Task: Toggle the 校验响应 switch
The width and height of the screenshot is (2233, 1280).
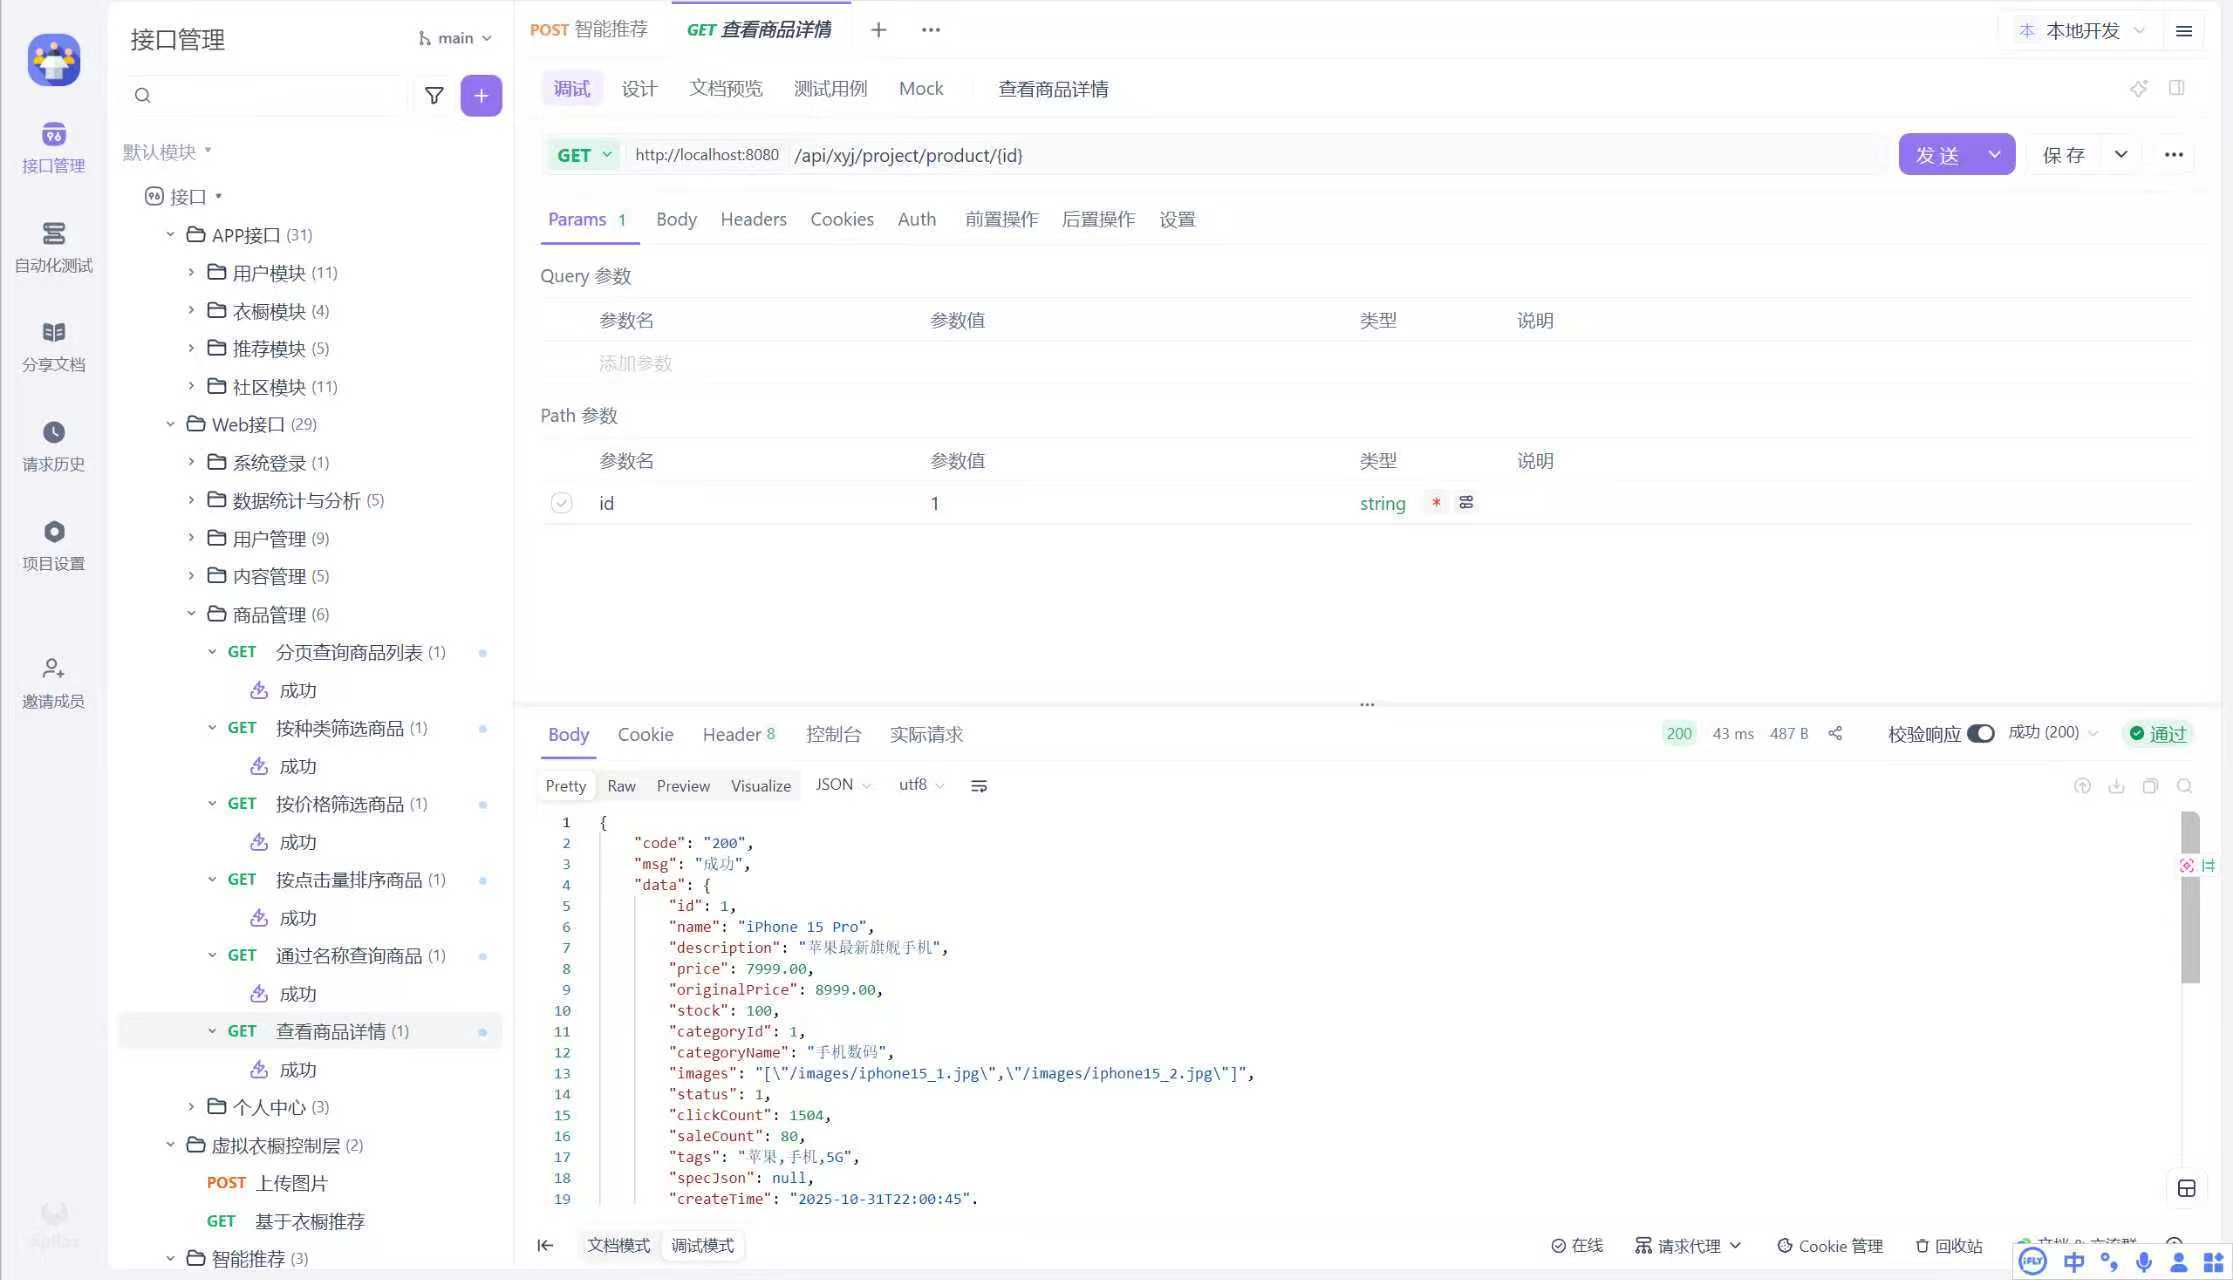Action: pyautogui.click(x=1980, y=733)
